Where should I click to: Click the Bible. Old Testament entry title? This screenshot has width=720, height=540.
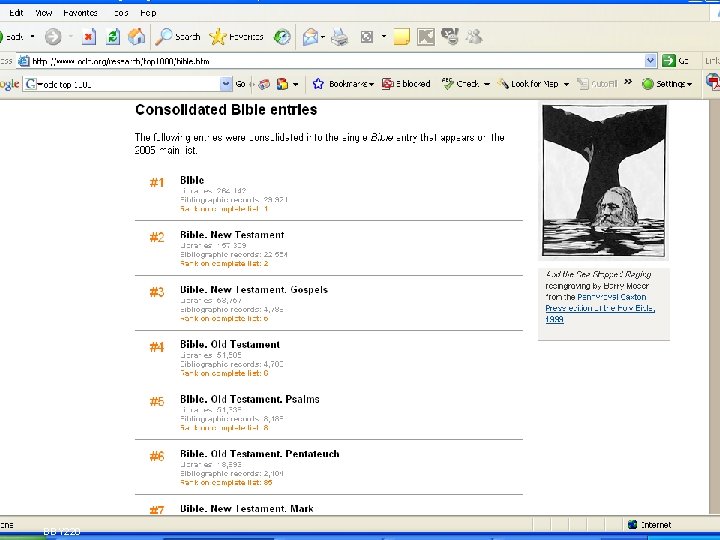(230, 344)
